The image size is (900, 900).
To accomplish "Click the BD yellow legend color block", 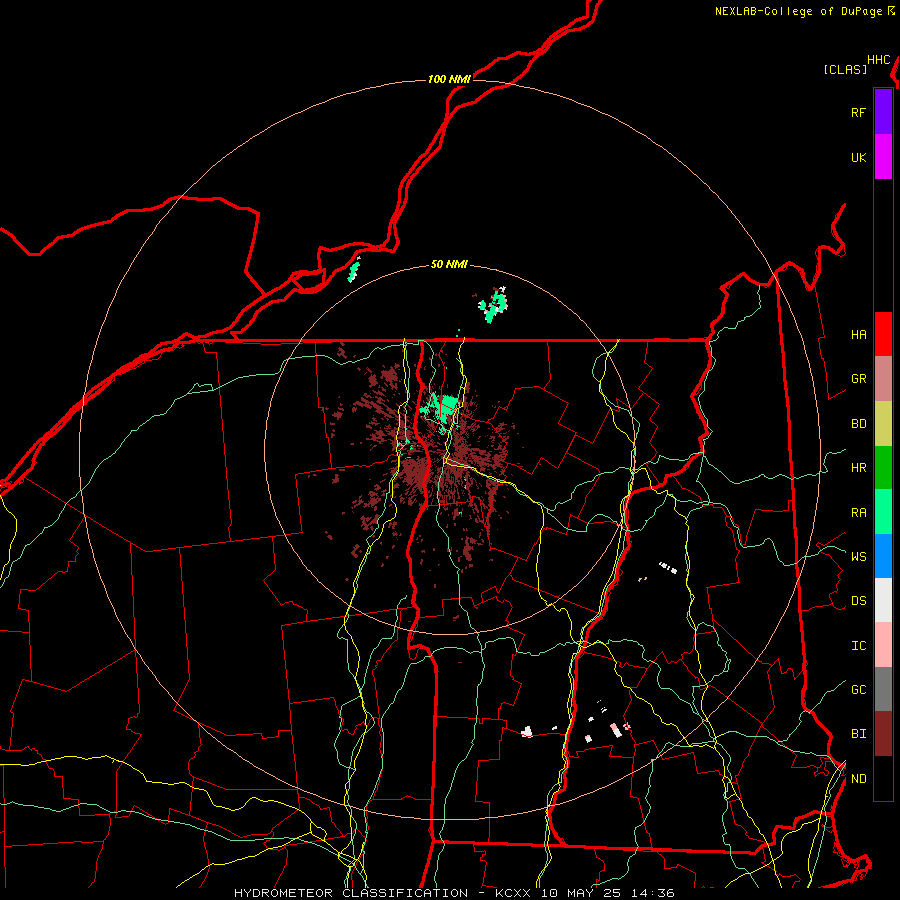I will (883, 424).
